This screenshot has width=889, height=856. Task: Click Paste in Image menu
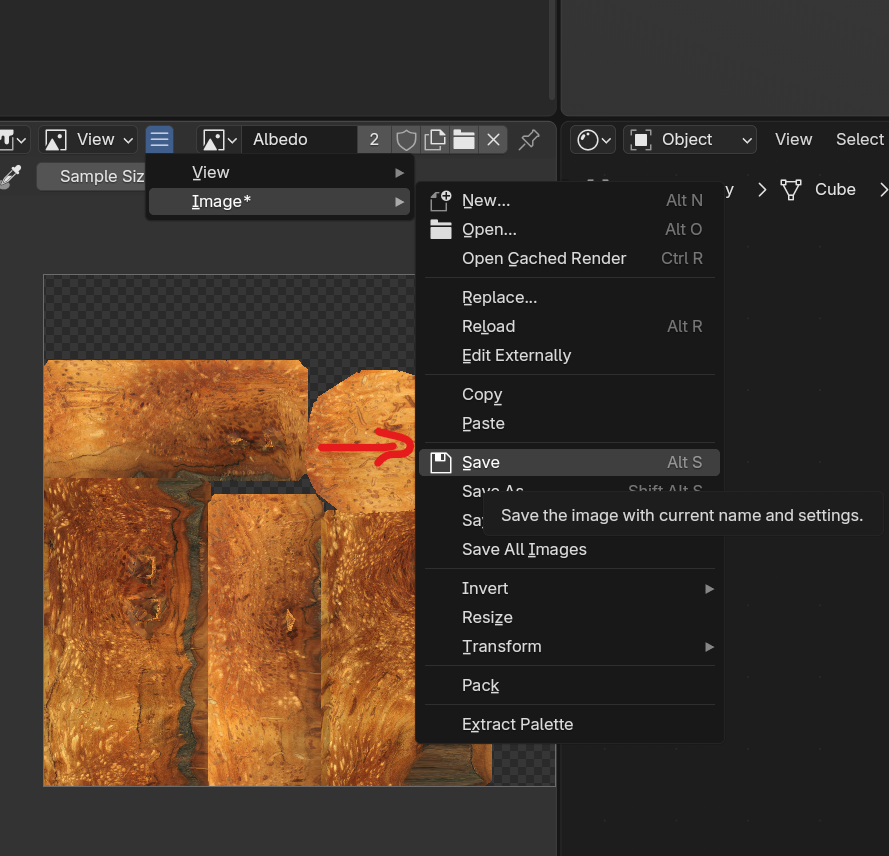pos(569,423)
